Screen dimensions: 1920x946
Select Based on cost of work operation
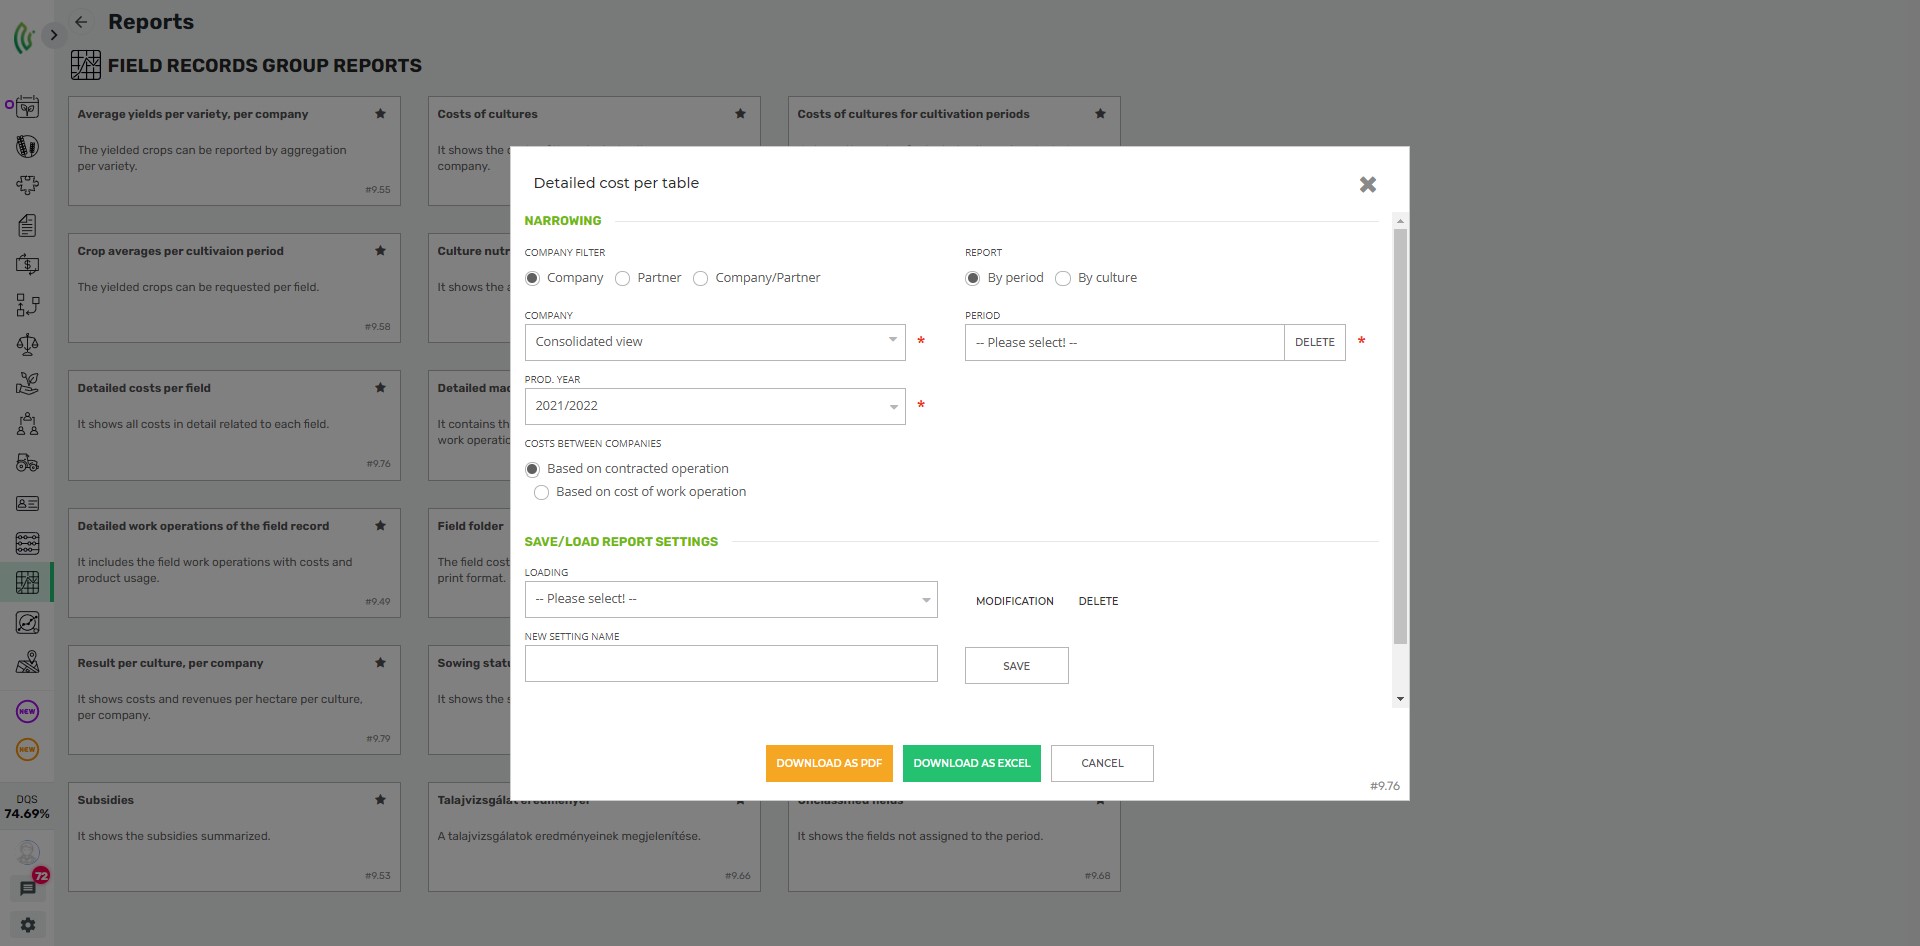(x=541, y=492)
